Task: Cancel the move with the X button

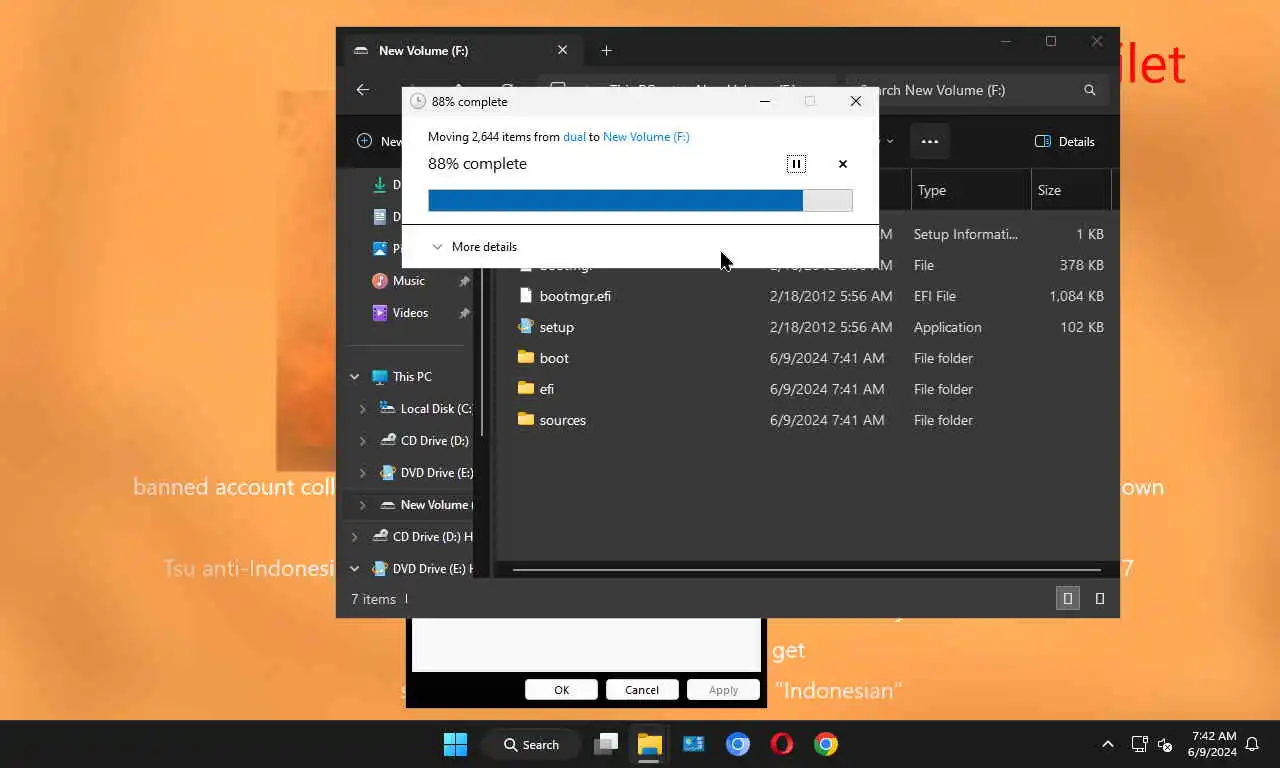Action: [843, 164]
